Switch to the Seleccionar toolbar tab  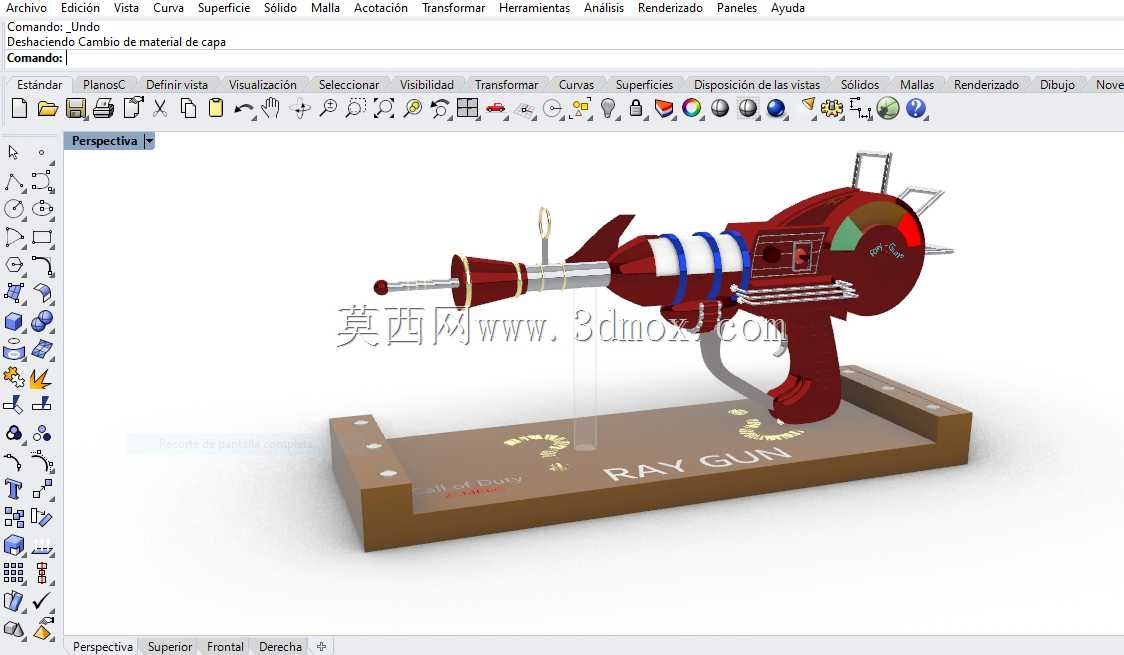(x=349, y=85)
